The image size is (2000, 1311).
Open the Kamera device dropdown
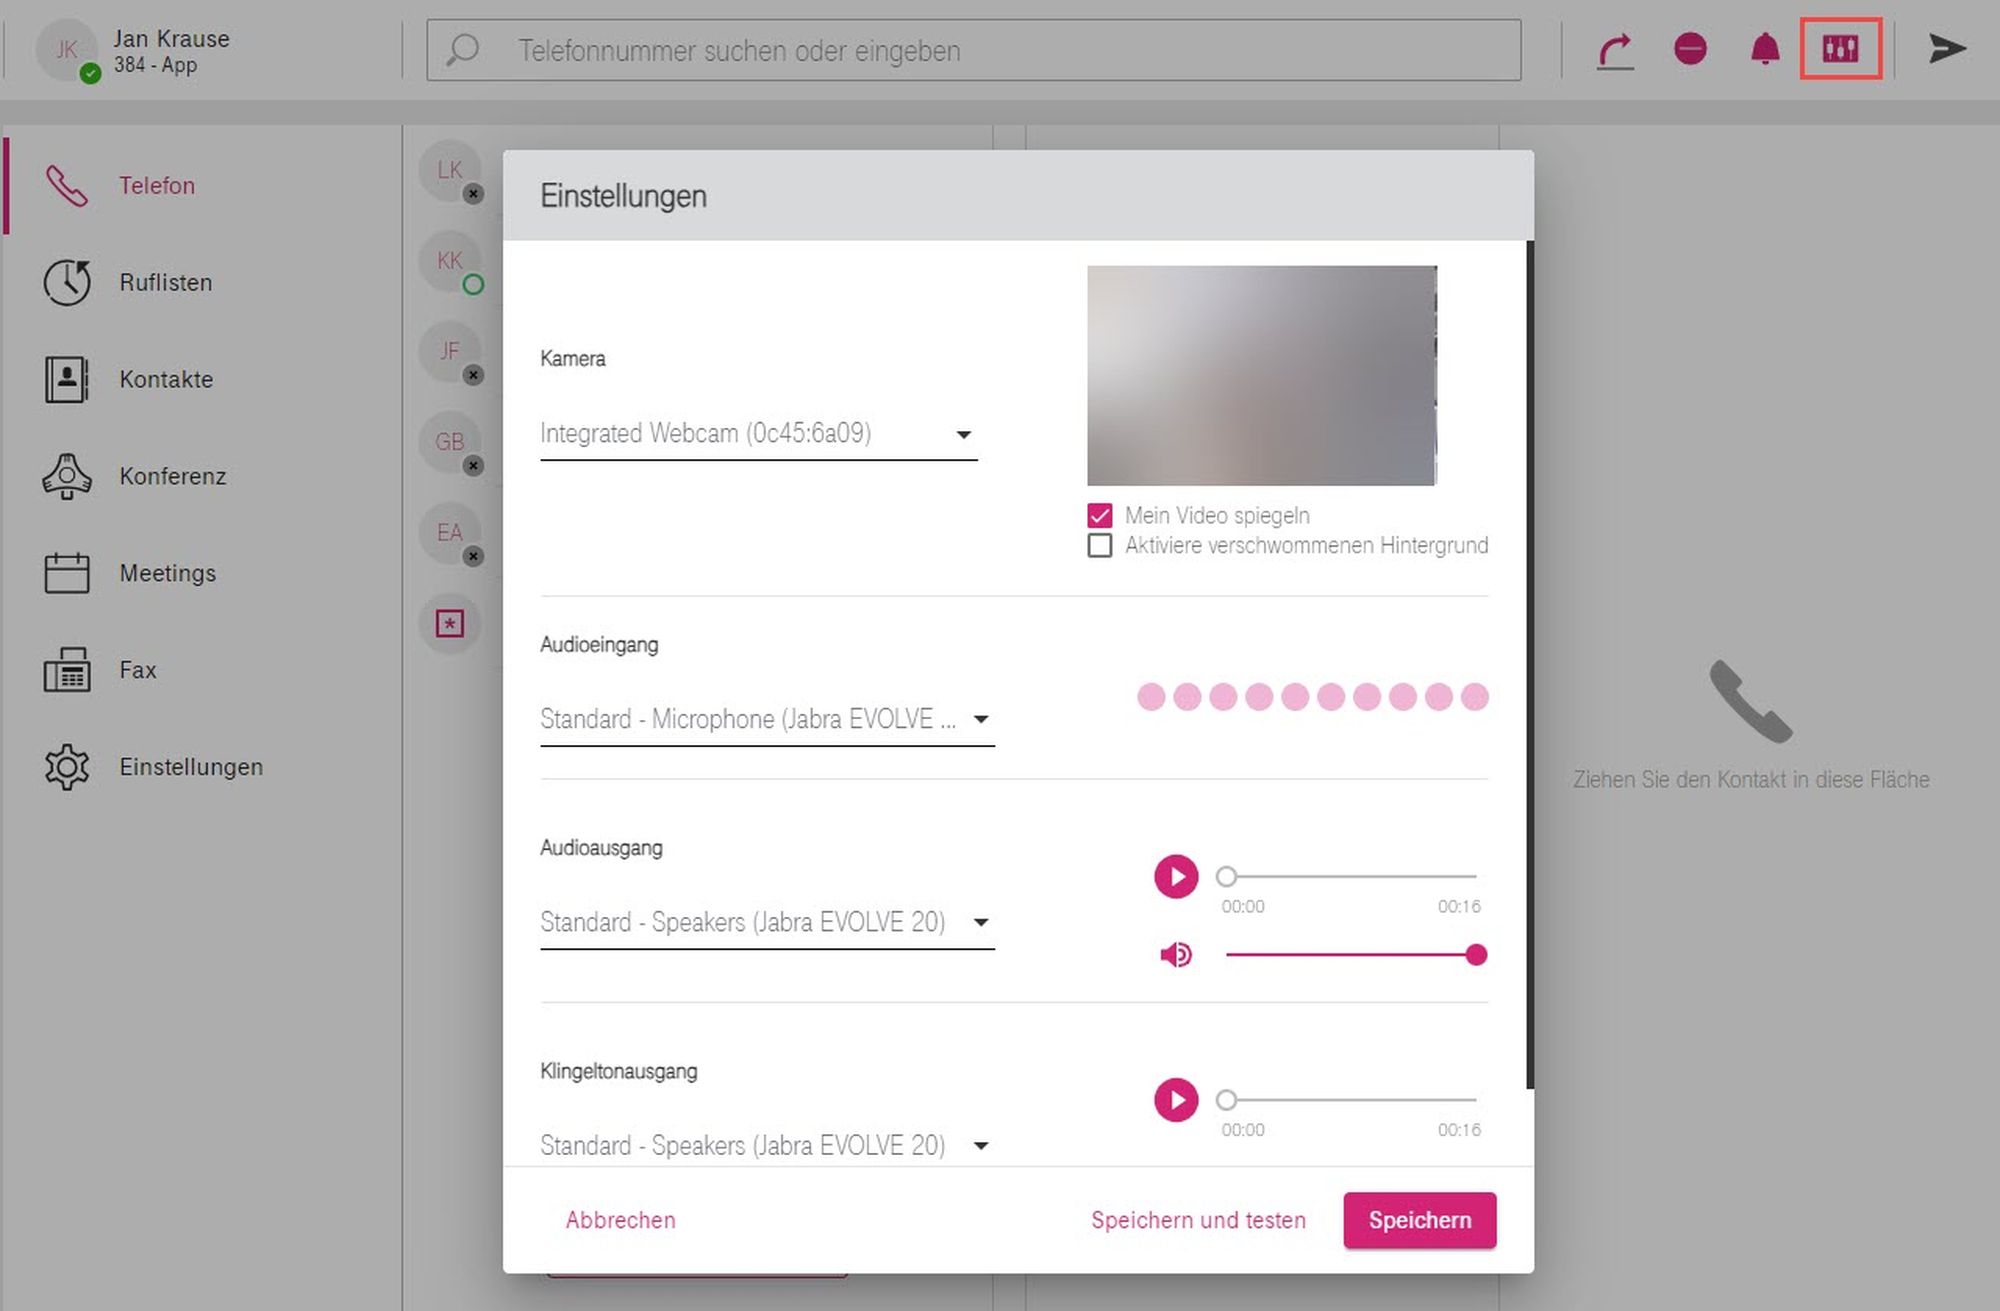click(758, 434)
